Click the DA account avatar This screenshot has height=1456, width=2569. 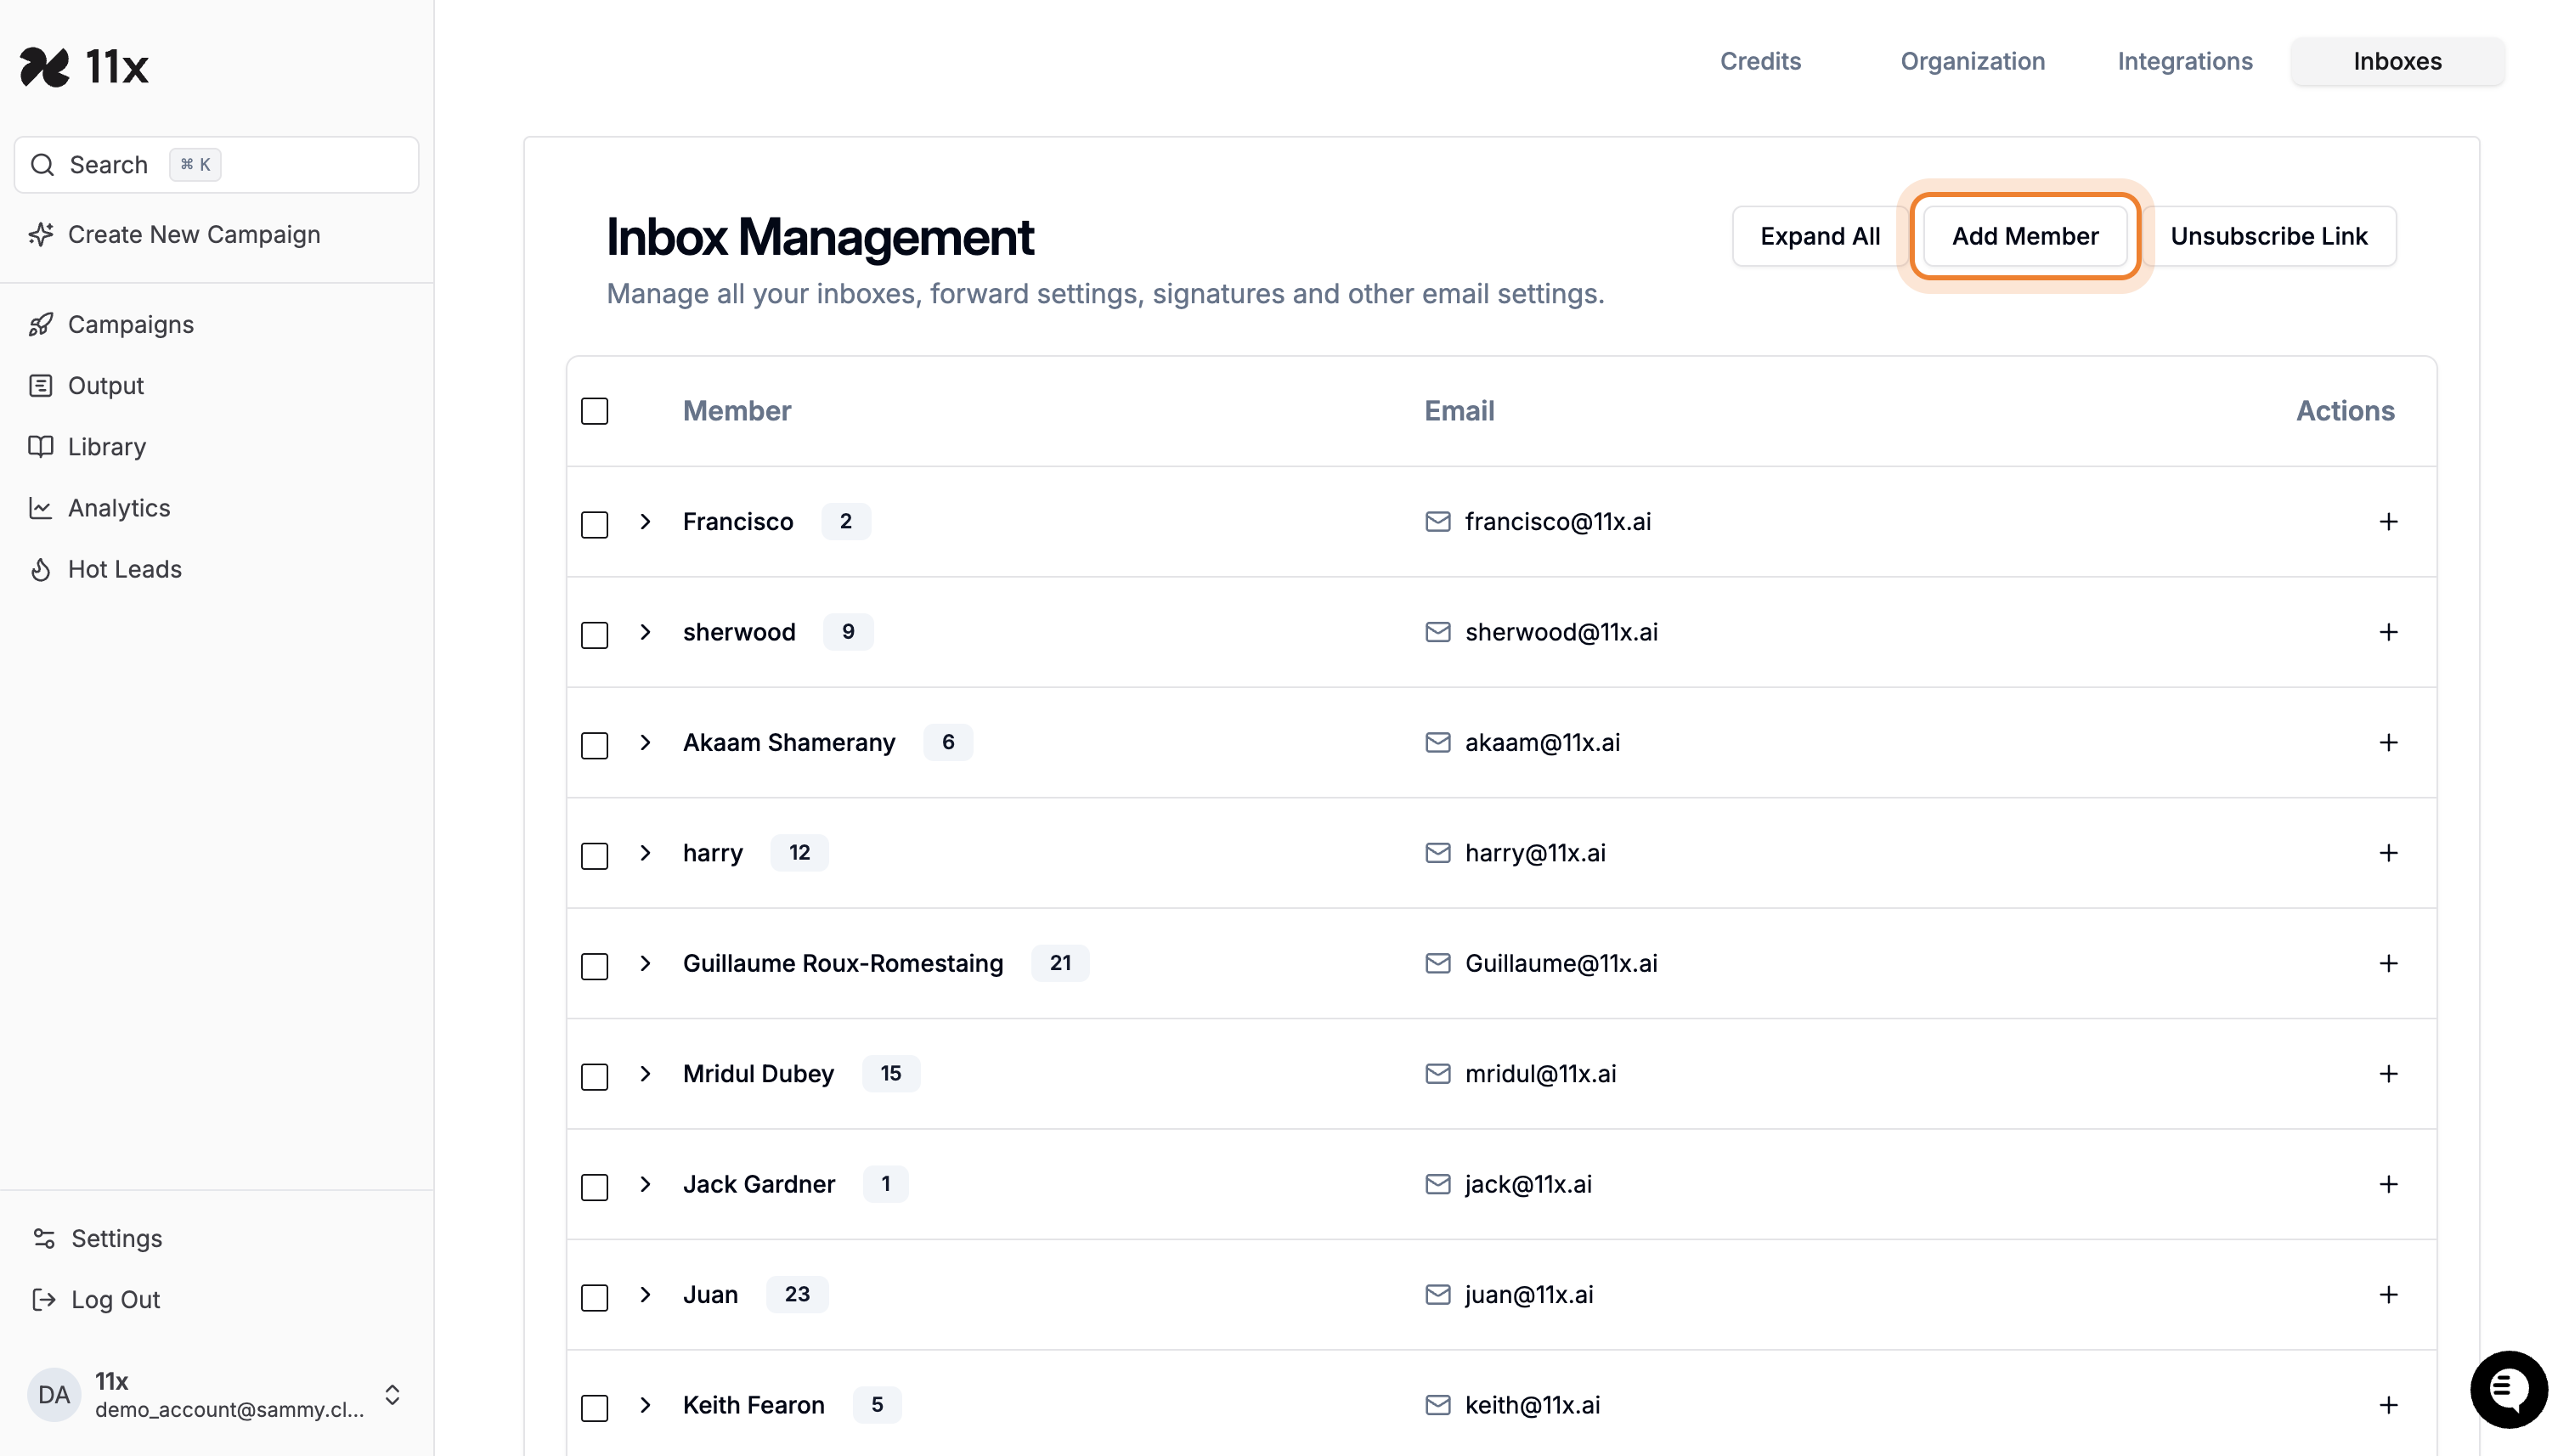(x=54, y=1394)
